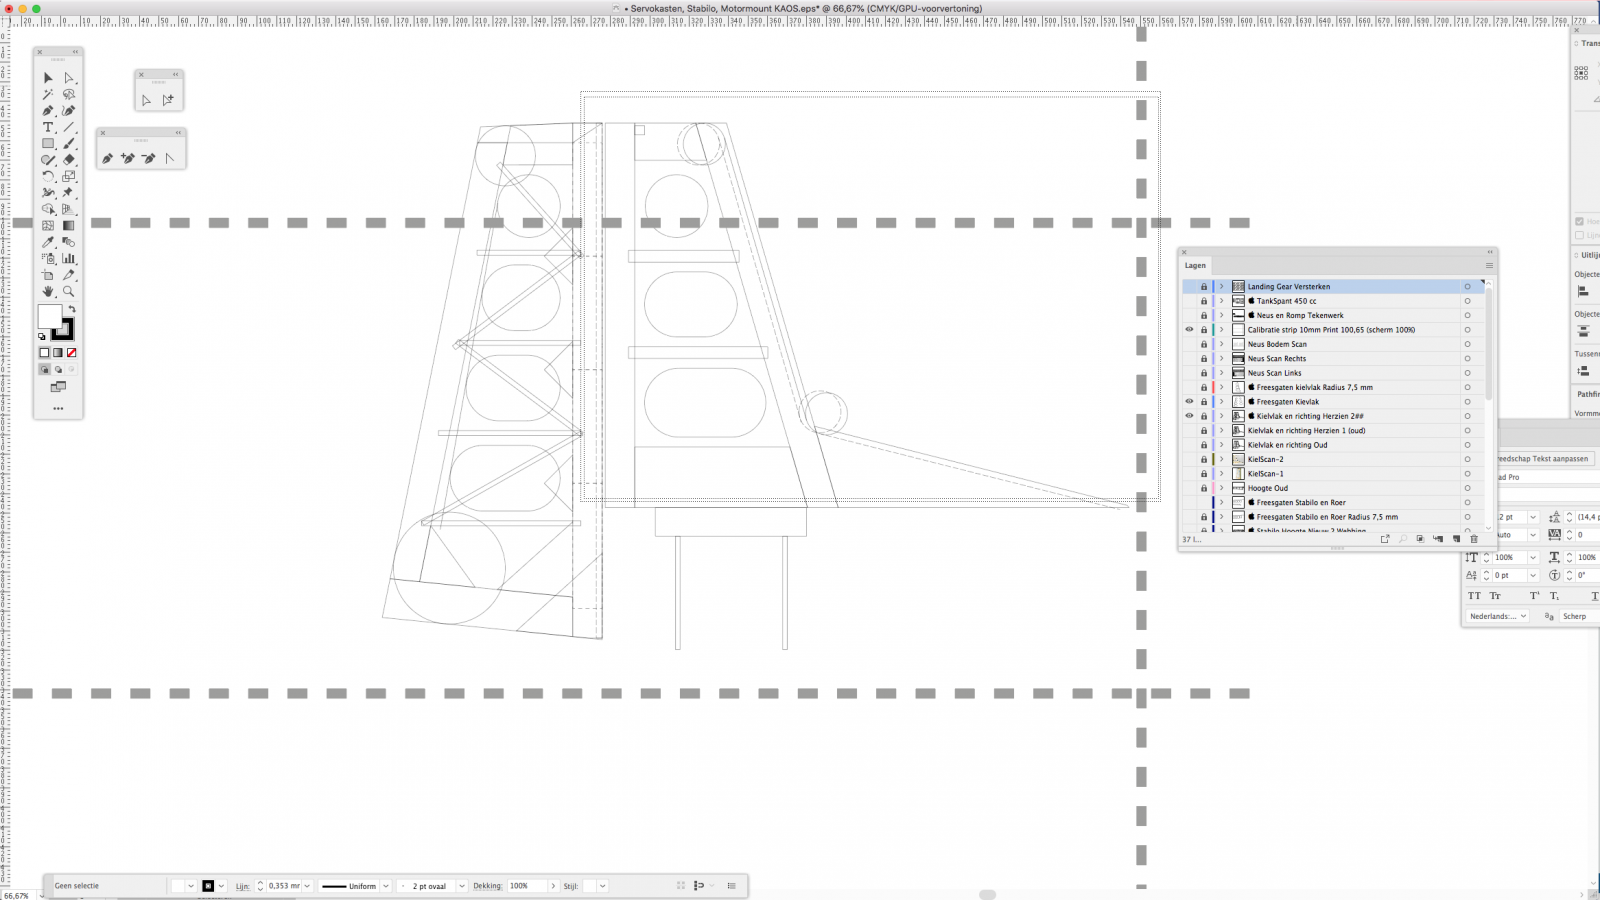
Task: Select the Magic Wand tool
Action: 48,94
